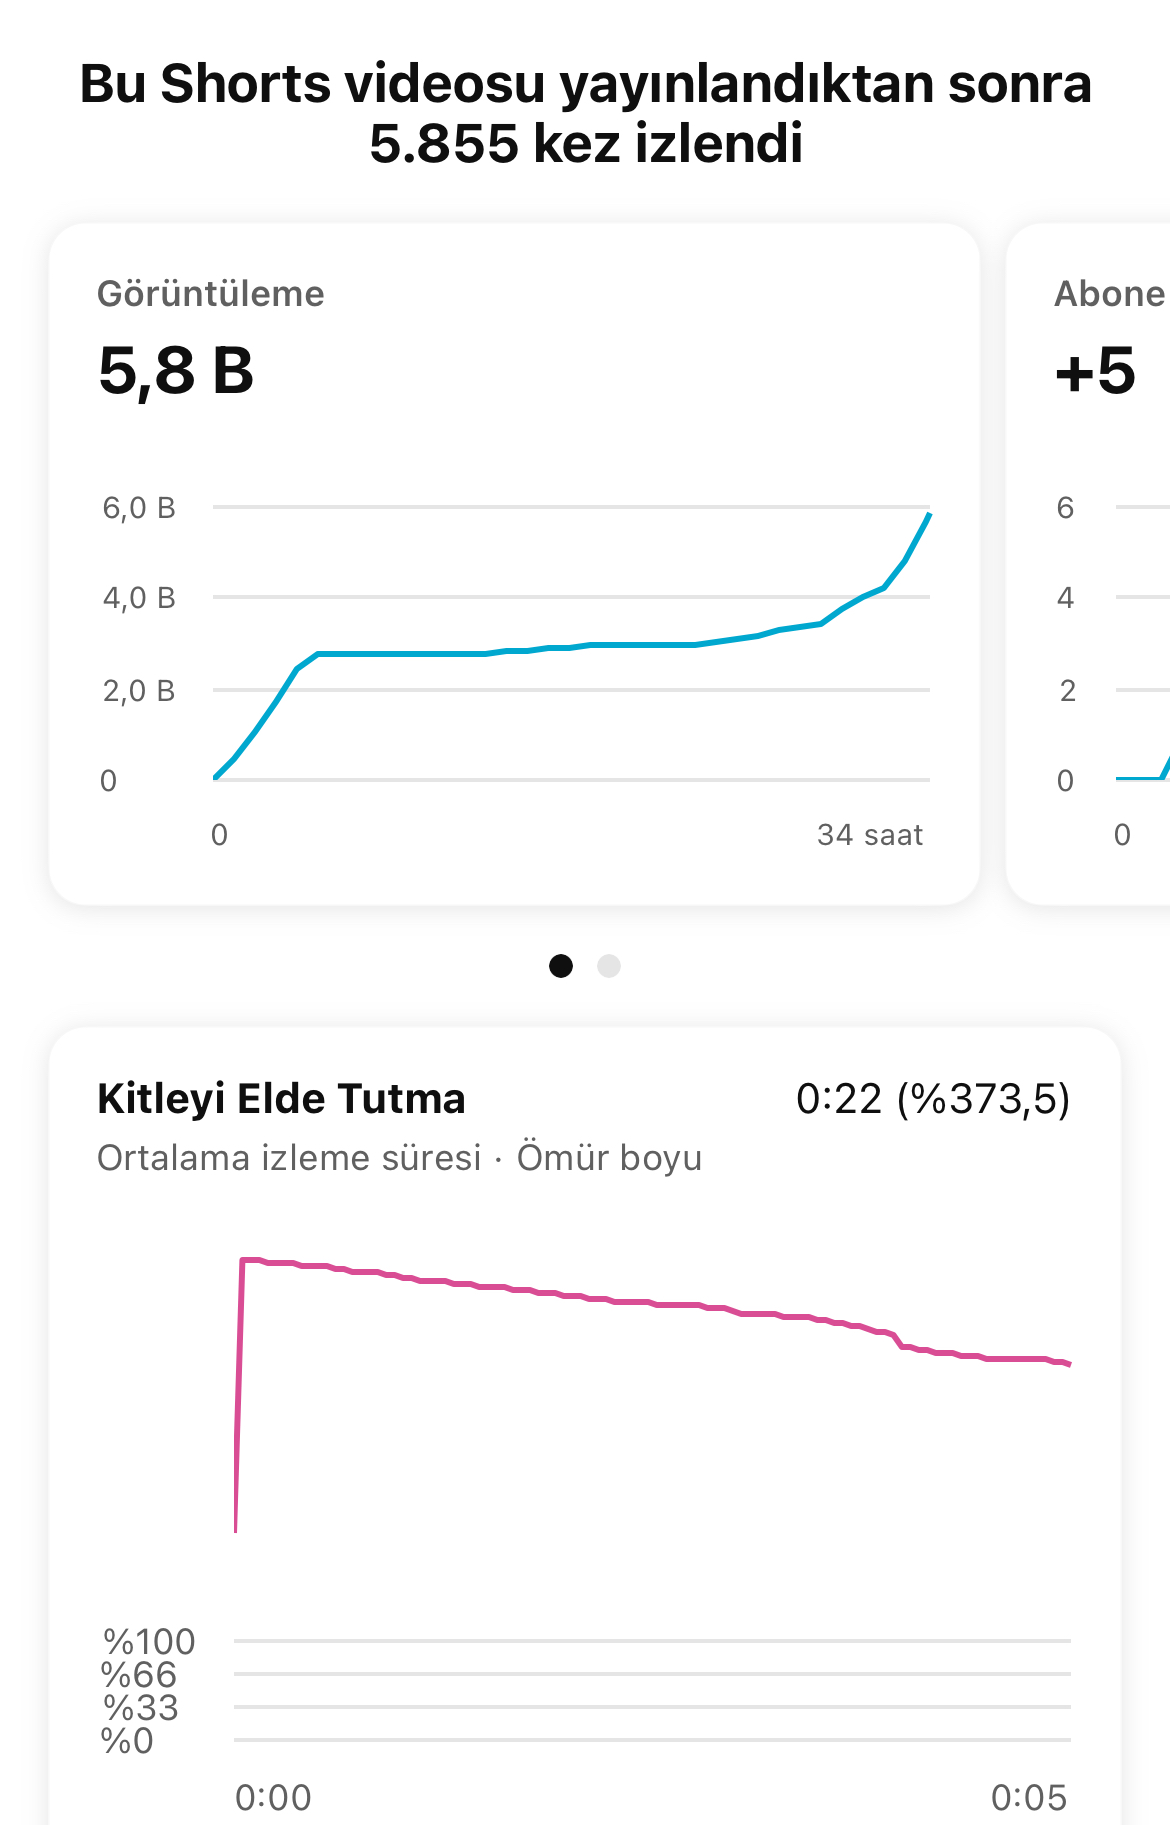1170x1825 pixels.
Task: Open the Kitleyi Elde Tutma heading
Action: (281, 1098)
